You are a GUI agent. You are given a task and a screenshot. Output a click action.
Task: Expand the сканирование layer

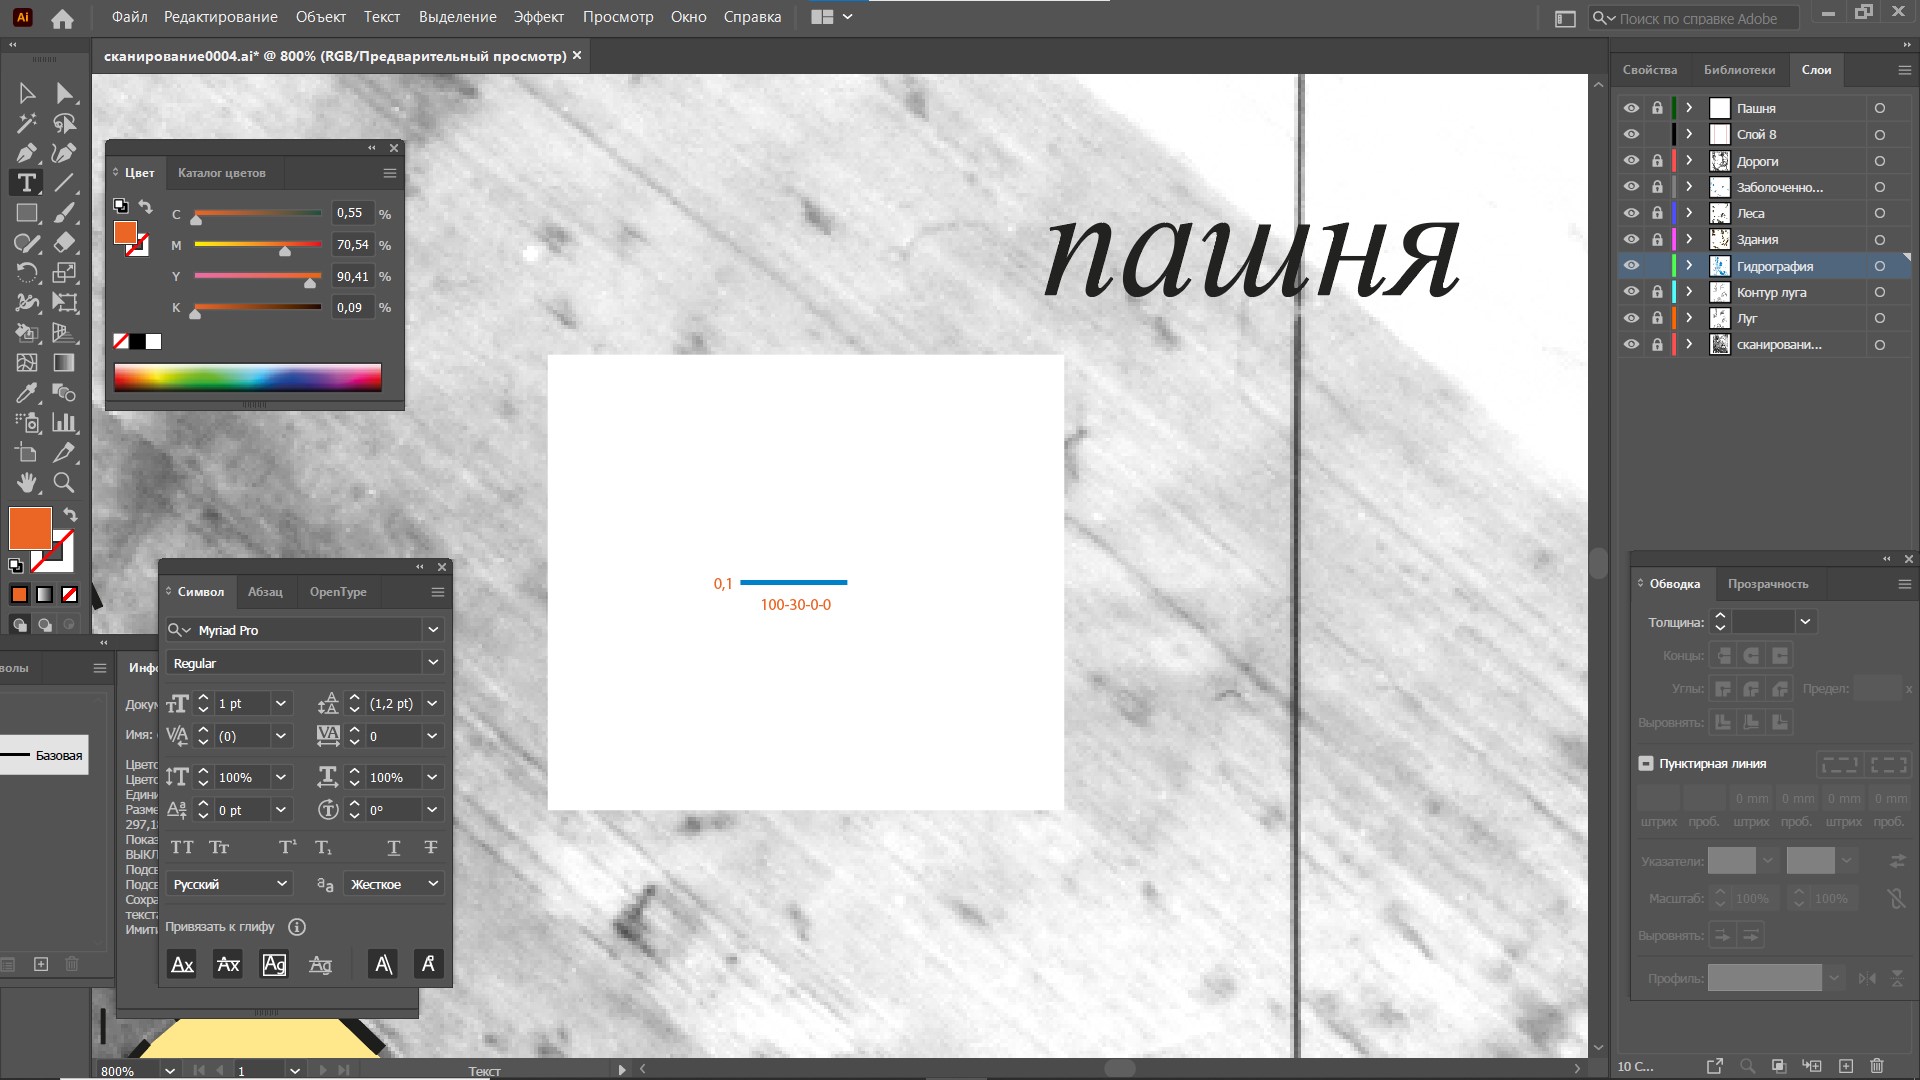(1689, 344)
